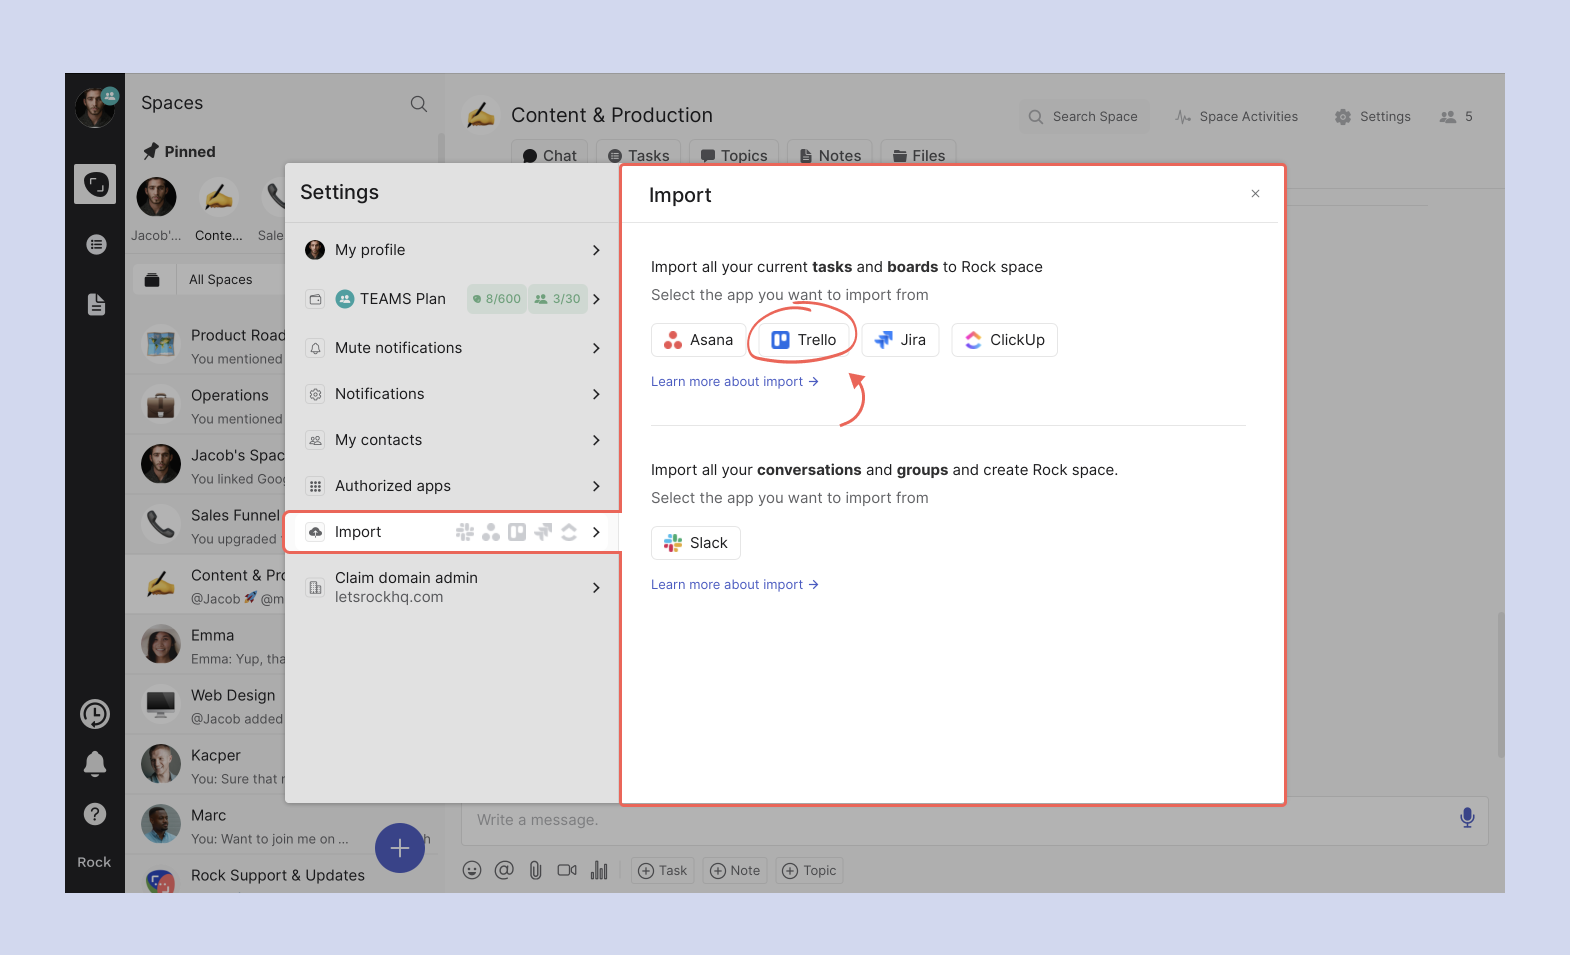Open the task list icon in sidebar
The image size is (1570, 955).
[x=96, y=244]
